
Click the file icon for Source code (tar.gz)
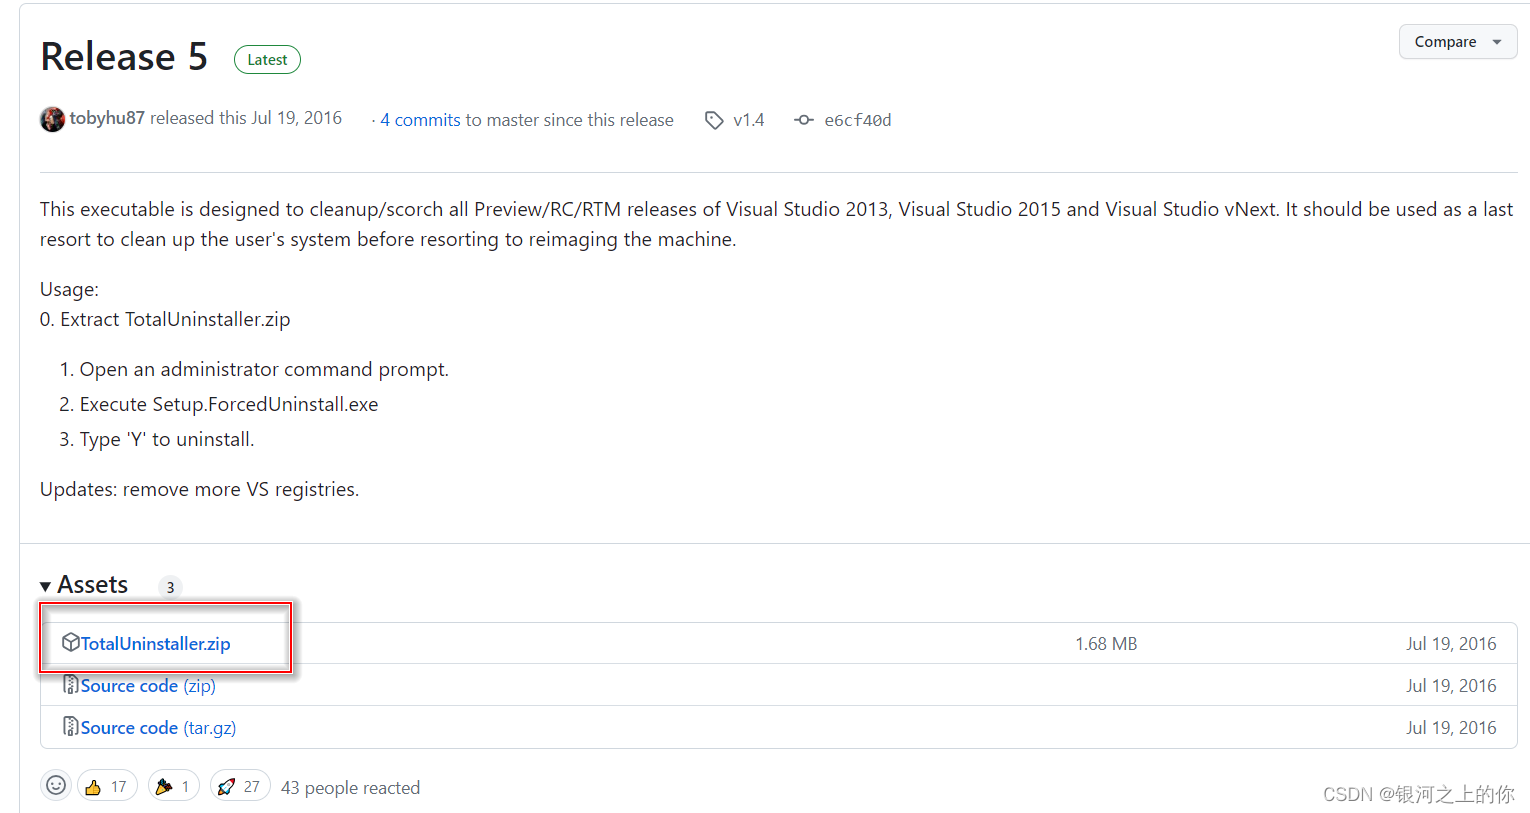point(70,727)
